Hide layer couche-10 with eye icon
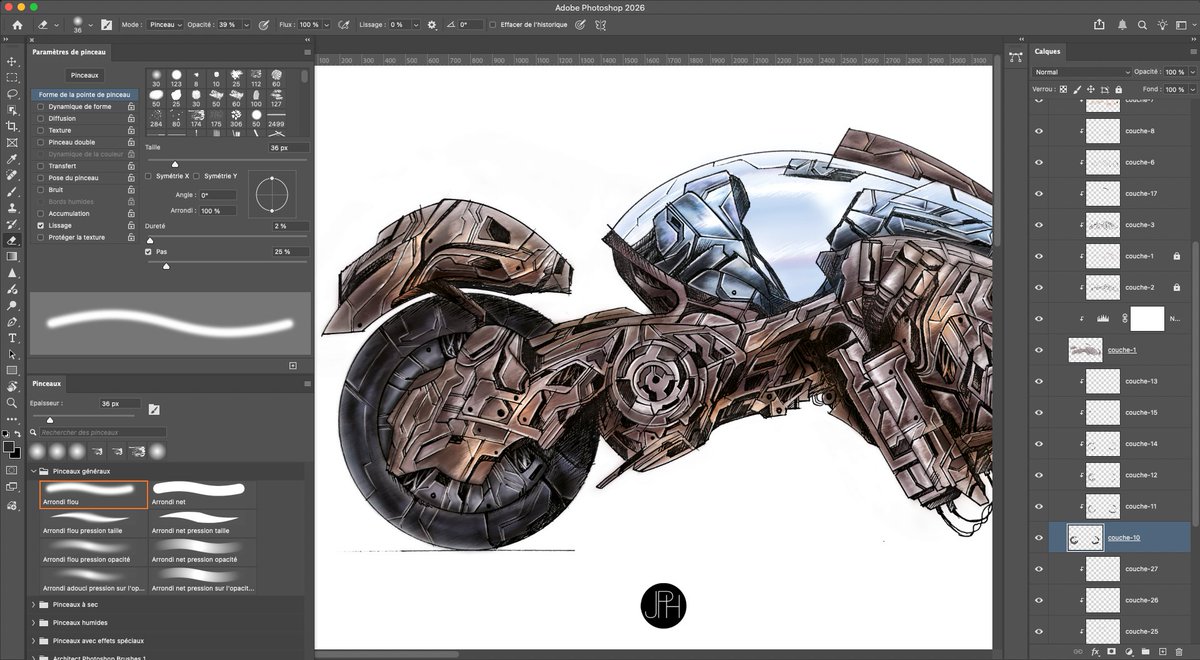 tap(1039, 538)
